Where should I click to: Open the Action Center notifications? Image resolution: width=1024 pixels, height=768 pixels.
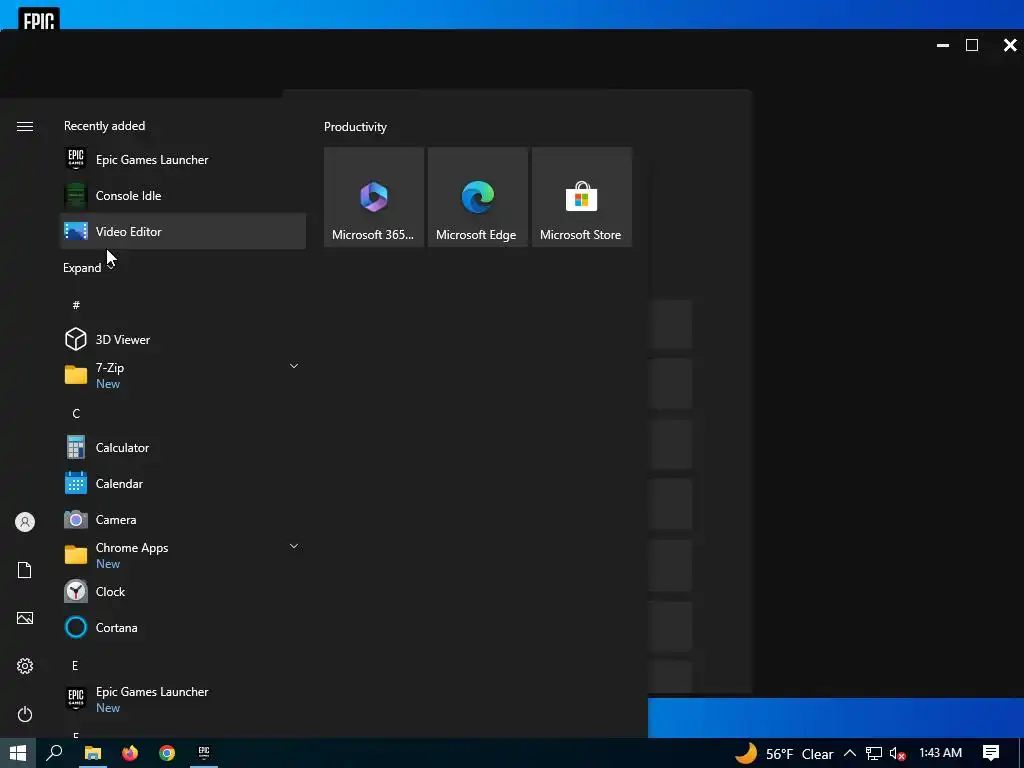pos(991,753)
